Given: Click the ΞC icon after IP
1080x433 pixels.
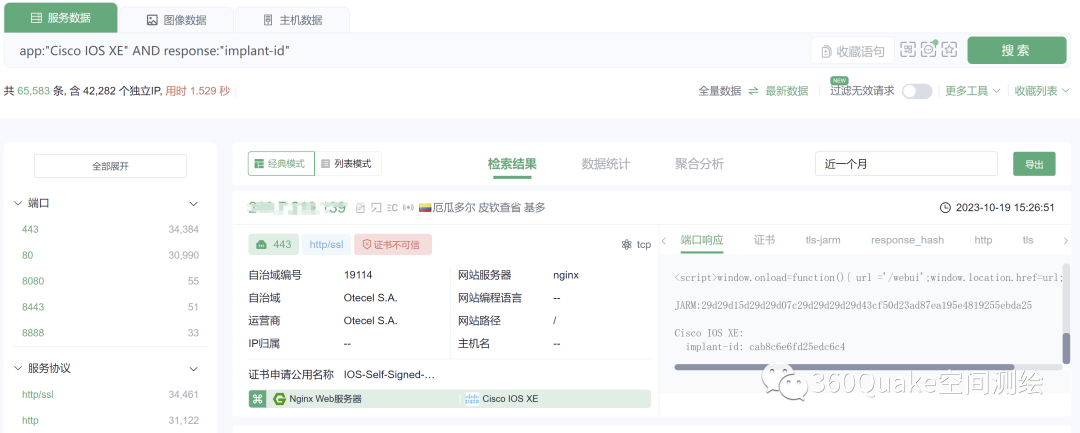Looking at the screenshot, I should [393, 207].
